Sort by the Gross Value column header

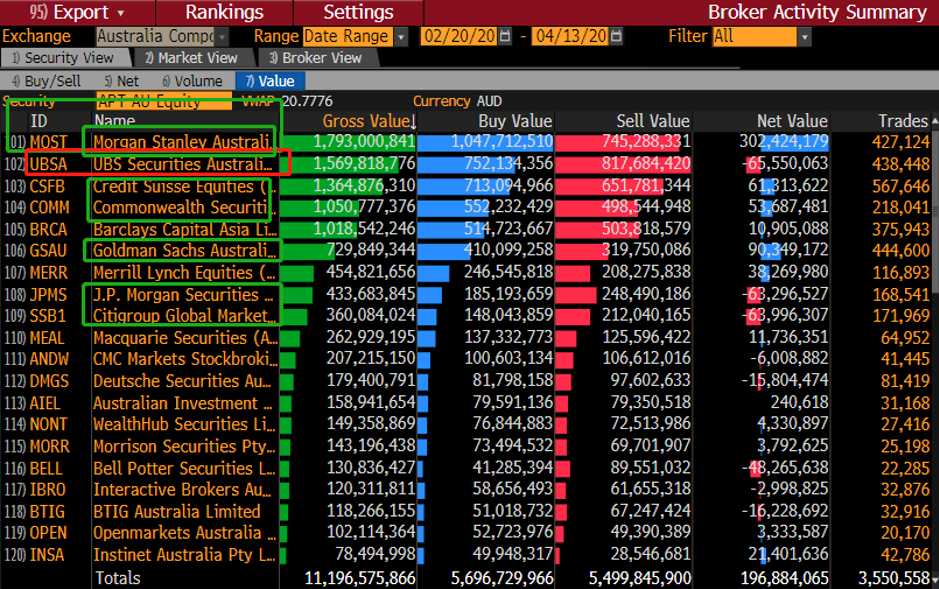point(365,122)
